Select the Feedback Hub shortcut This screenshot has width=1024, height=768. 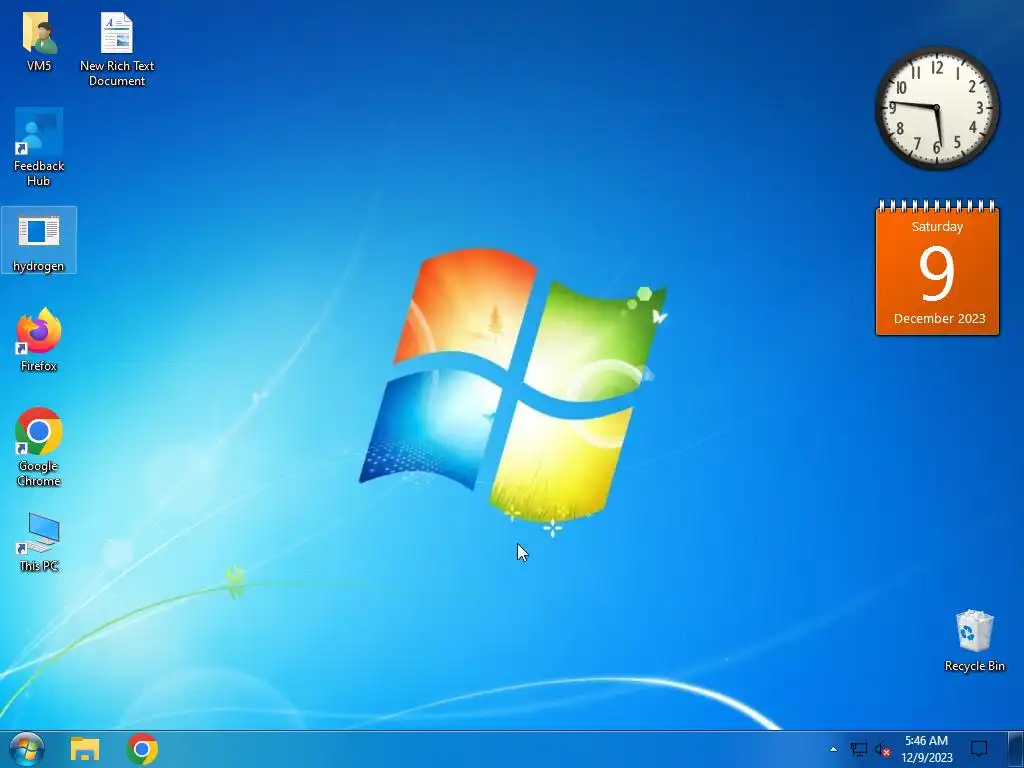pos(39,148)
